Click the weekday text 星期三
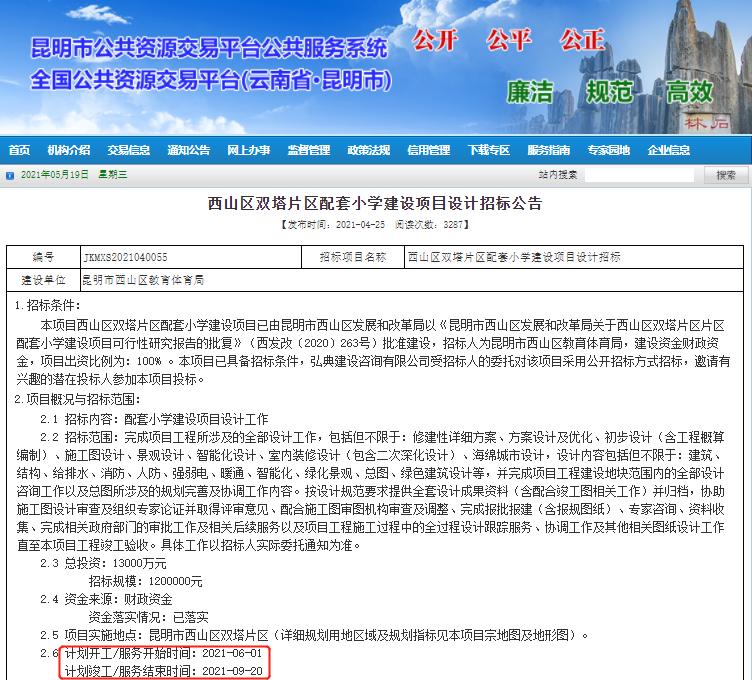The height and width of the screenshot is (680, 752). point(113,175)
